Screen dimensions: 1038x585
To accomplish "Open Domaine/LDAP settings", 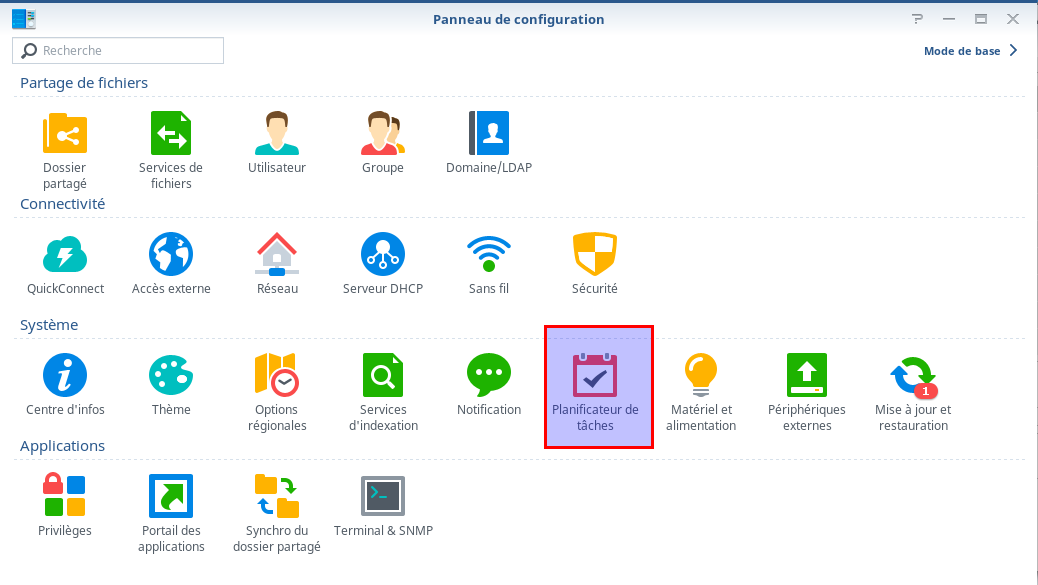I will pos(489,133).
